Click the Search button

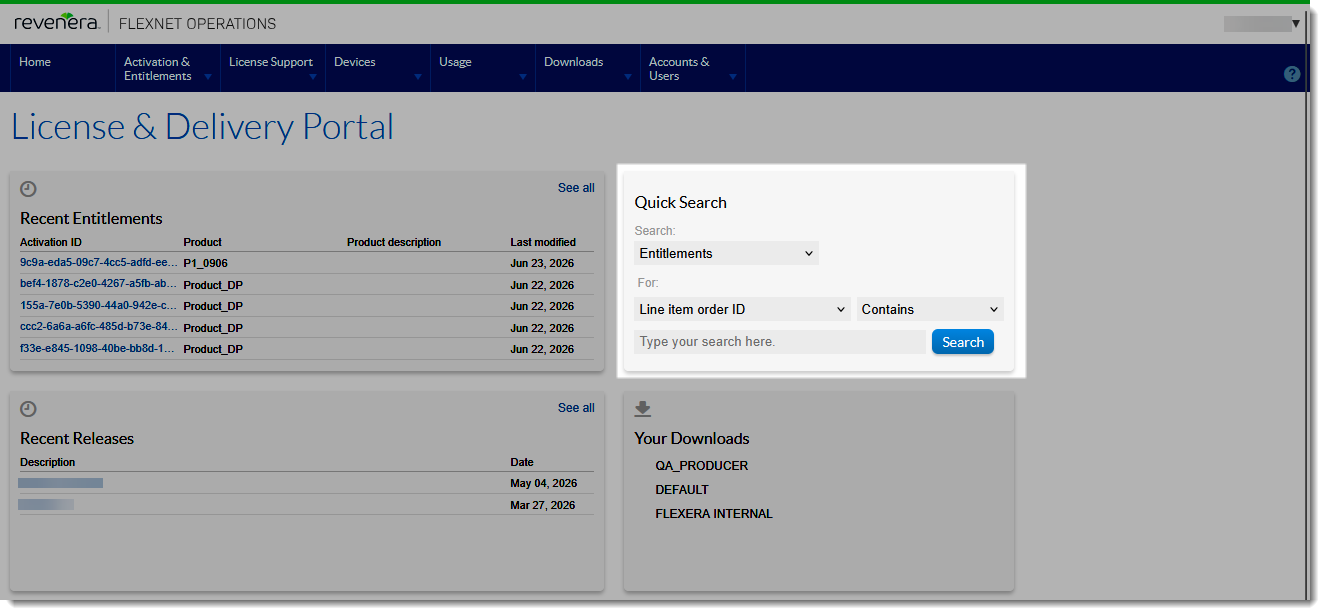point(963,342)
